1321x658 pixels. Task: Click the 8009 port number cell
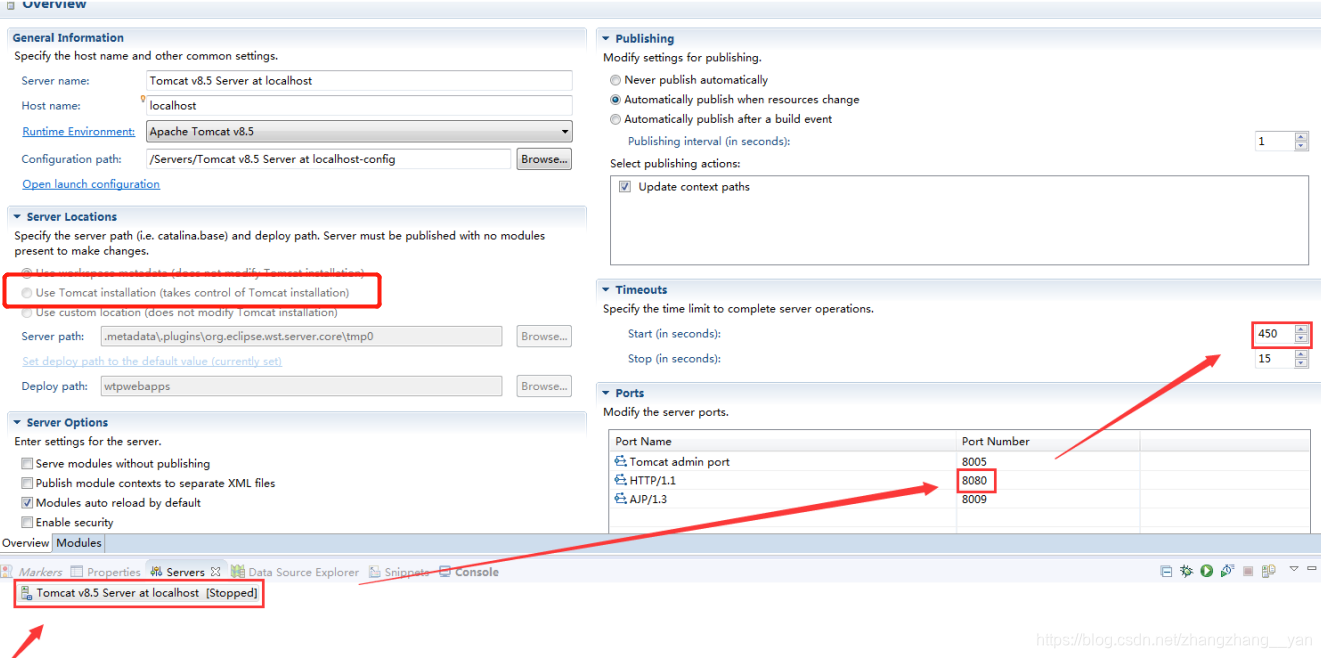click(975, 499)
